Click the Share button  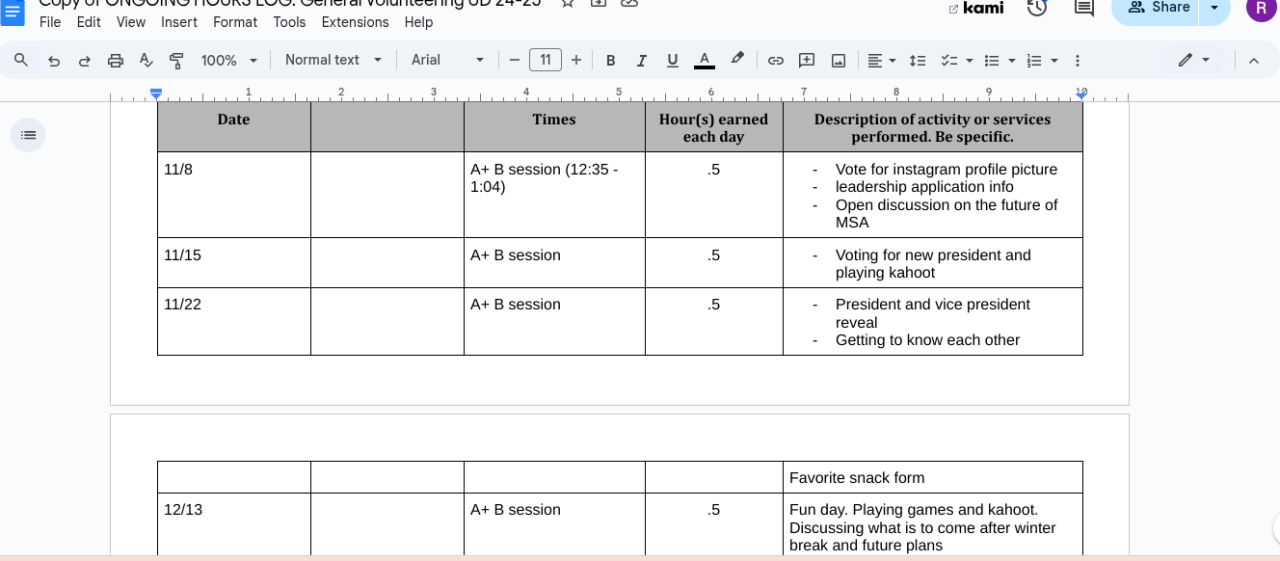[x=1156, y=8]
